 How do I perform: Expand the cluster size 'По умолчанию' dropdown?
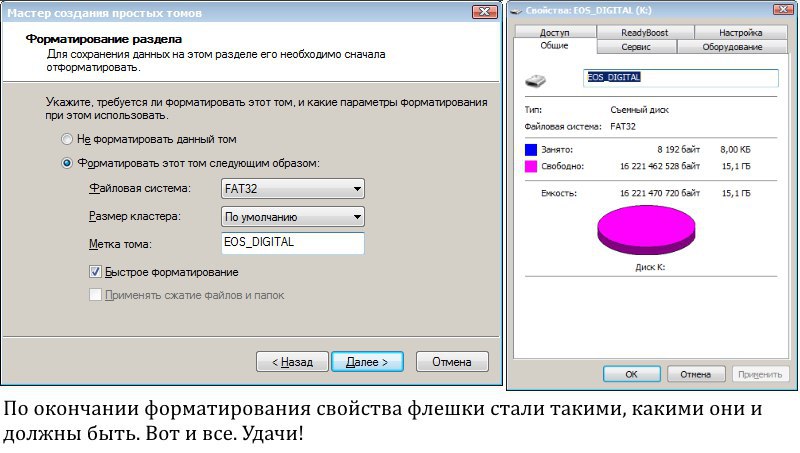click(x=292, y=217)
